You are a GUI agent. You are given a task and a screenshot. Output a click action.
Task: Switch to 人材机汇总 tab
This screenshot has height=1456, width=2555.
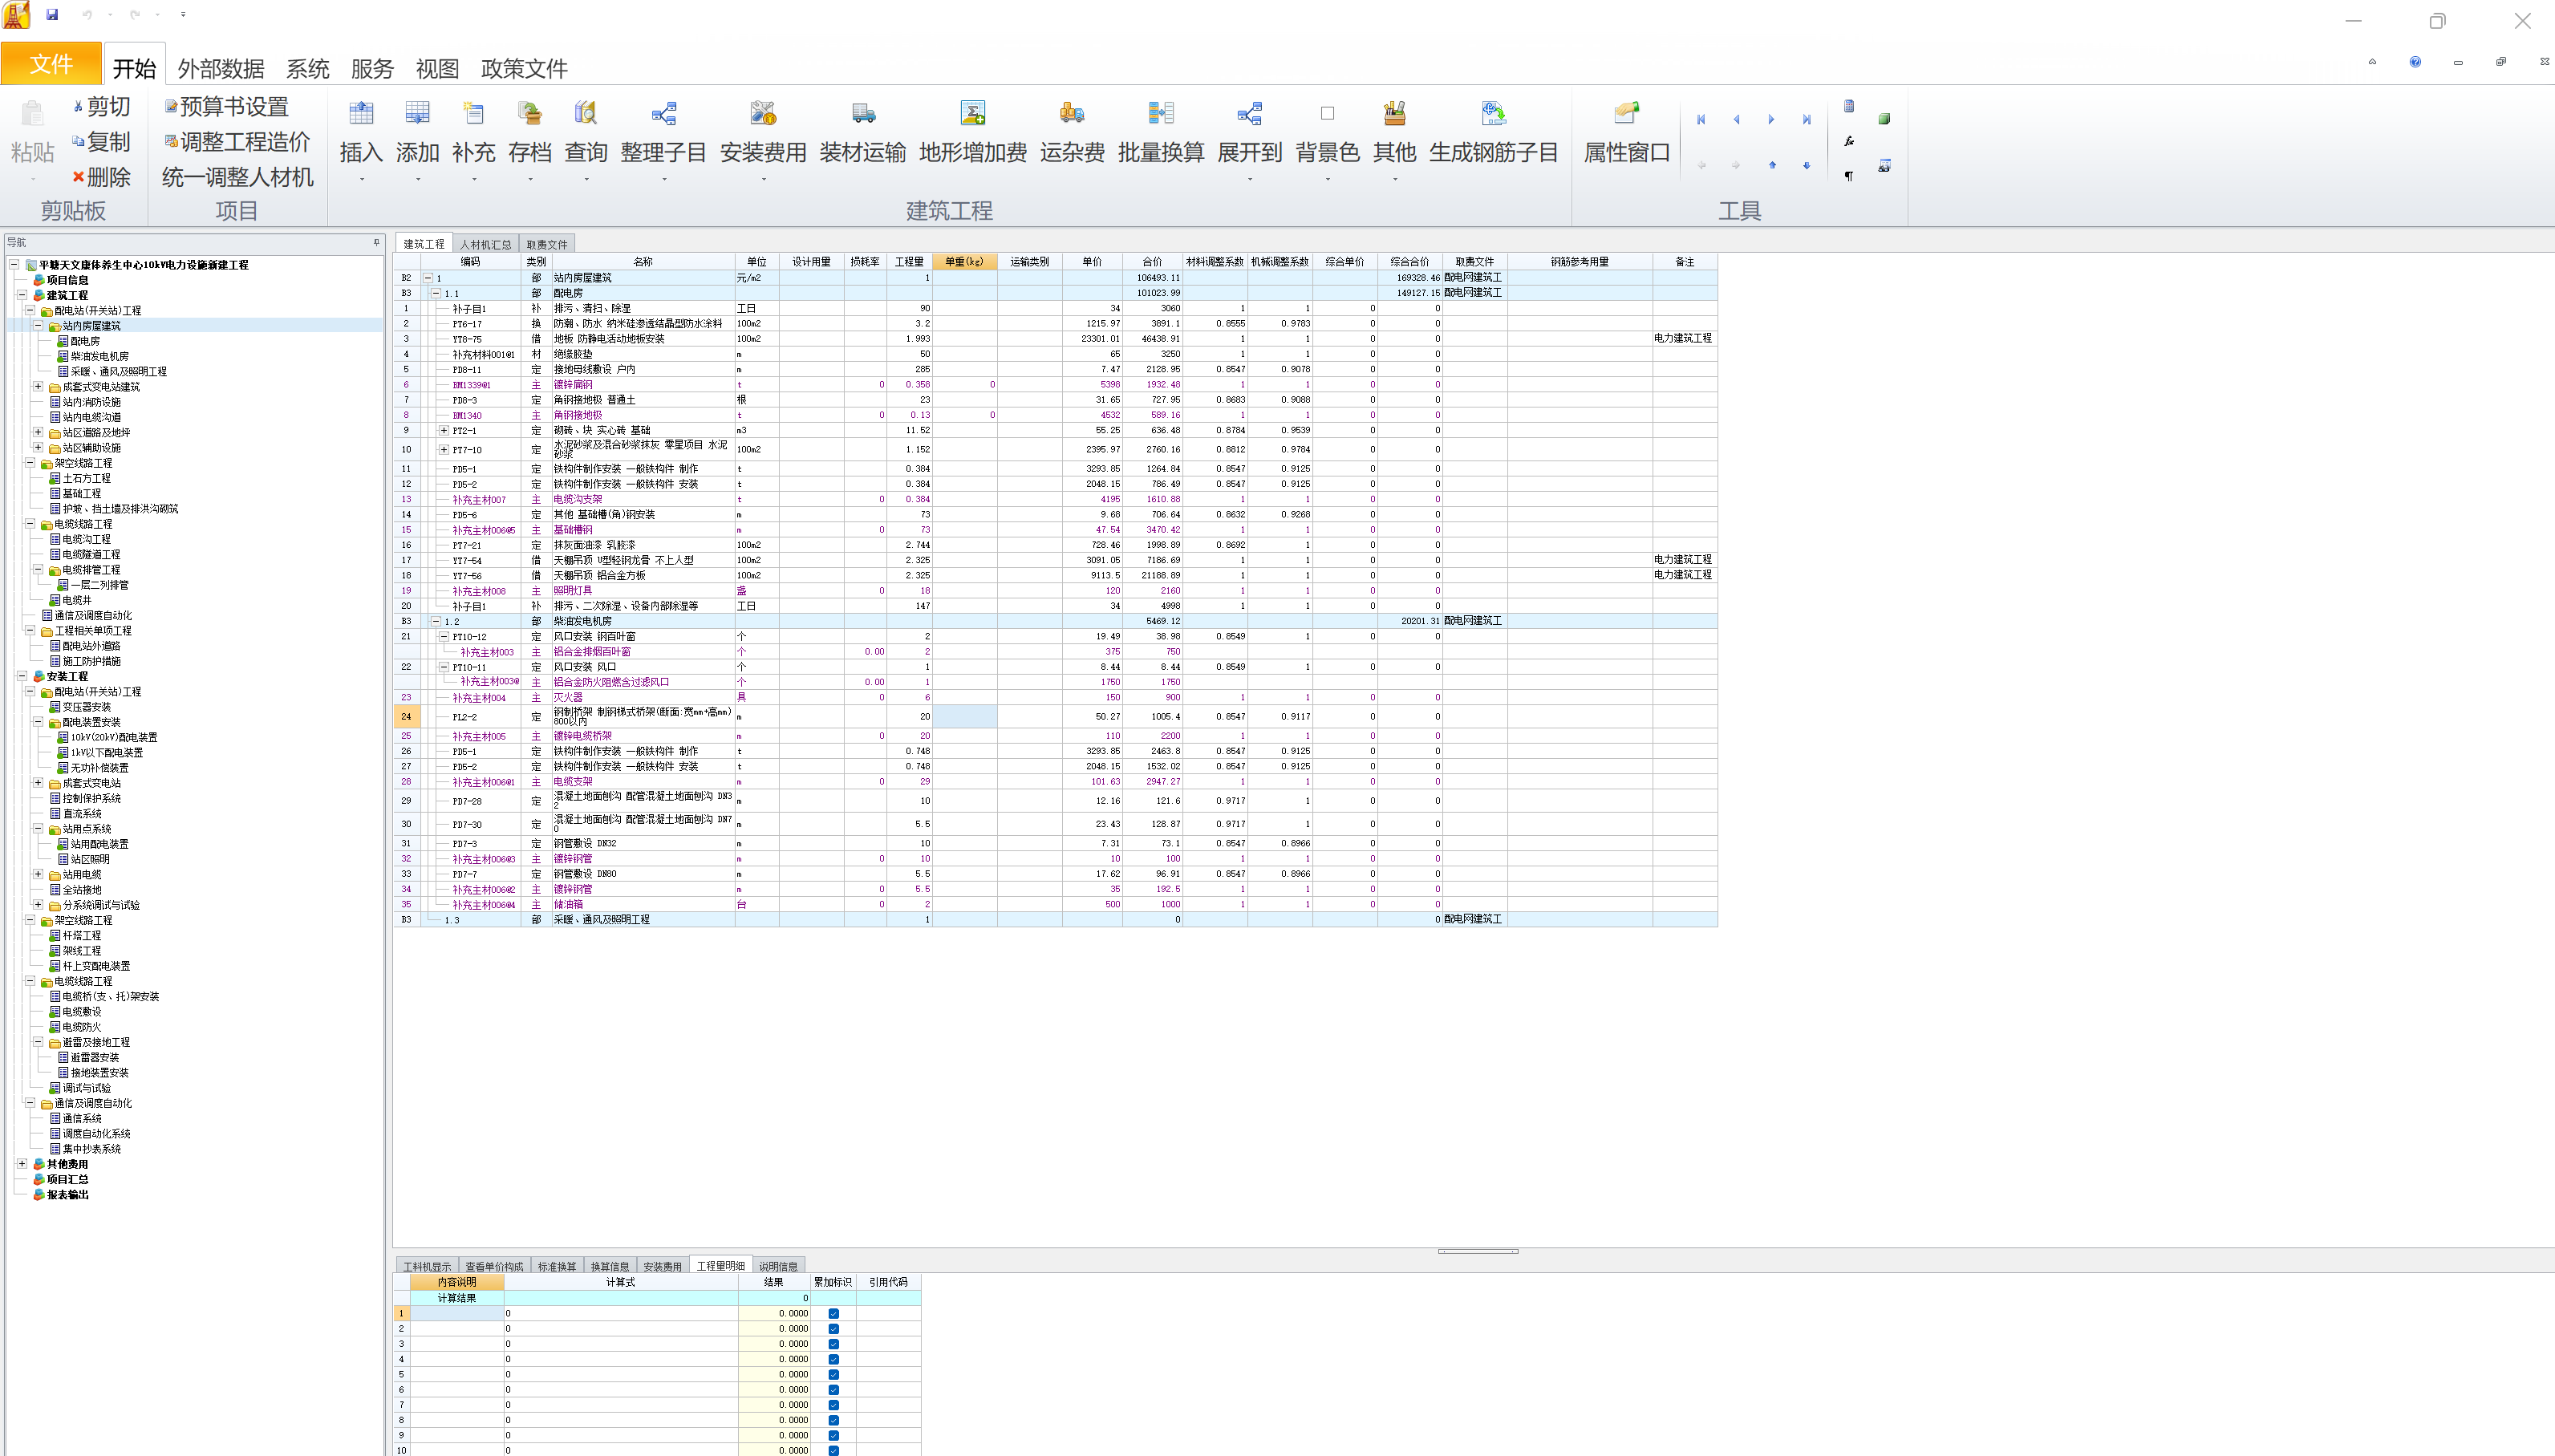[485, 244]
